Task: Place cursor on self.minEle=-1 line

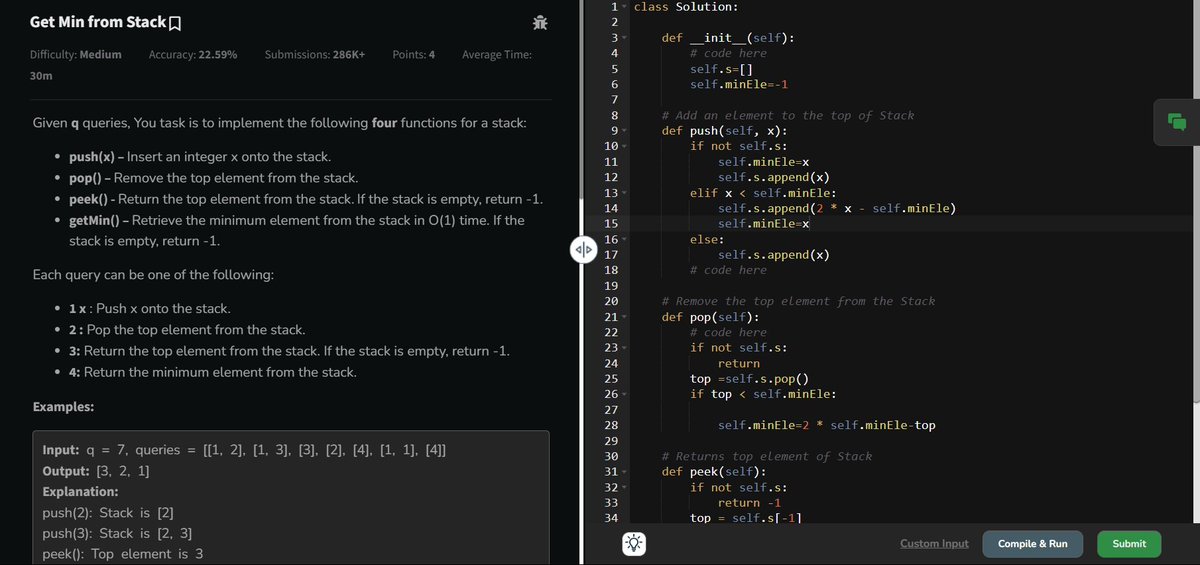Action: tap(739, 85)
